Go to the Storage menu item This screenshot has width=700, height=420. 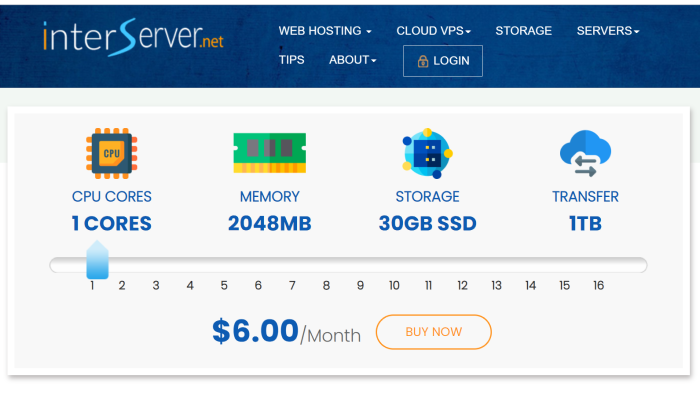pyautogui.click(x=523, y=31)
